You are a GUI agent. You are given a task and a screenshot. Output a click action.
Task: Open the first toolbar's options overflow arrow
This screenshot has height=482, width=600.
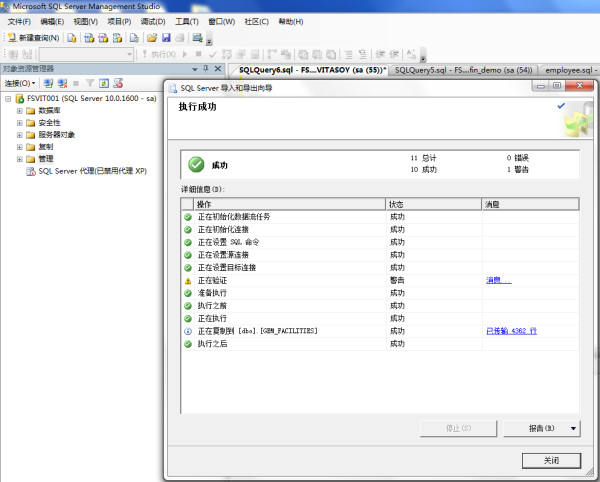click(x=209, y=41)
